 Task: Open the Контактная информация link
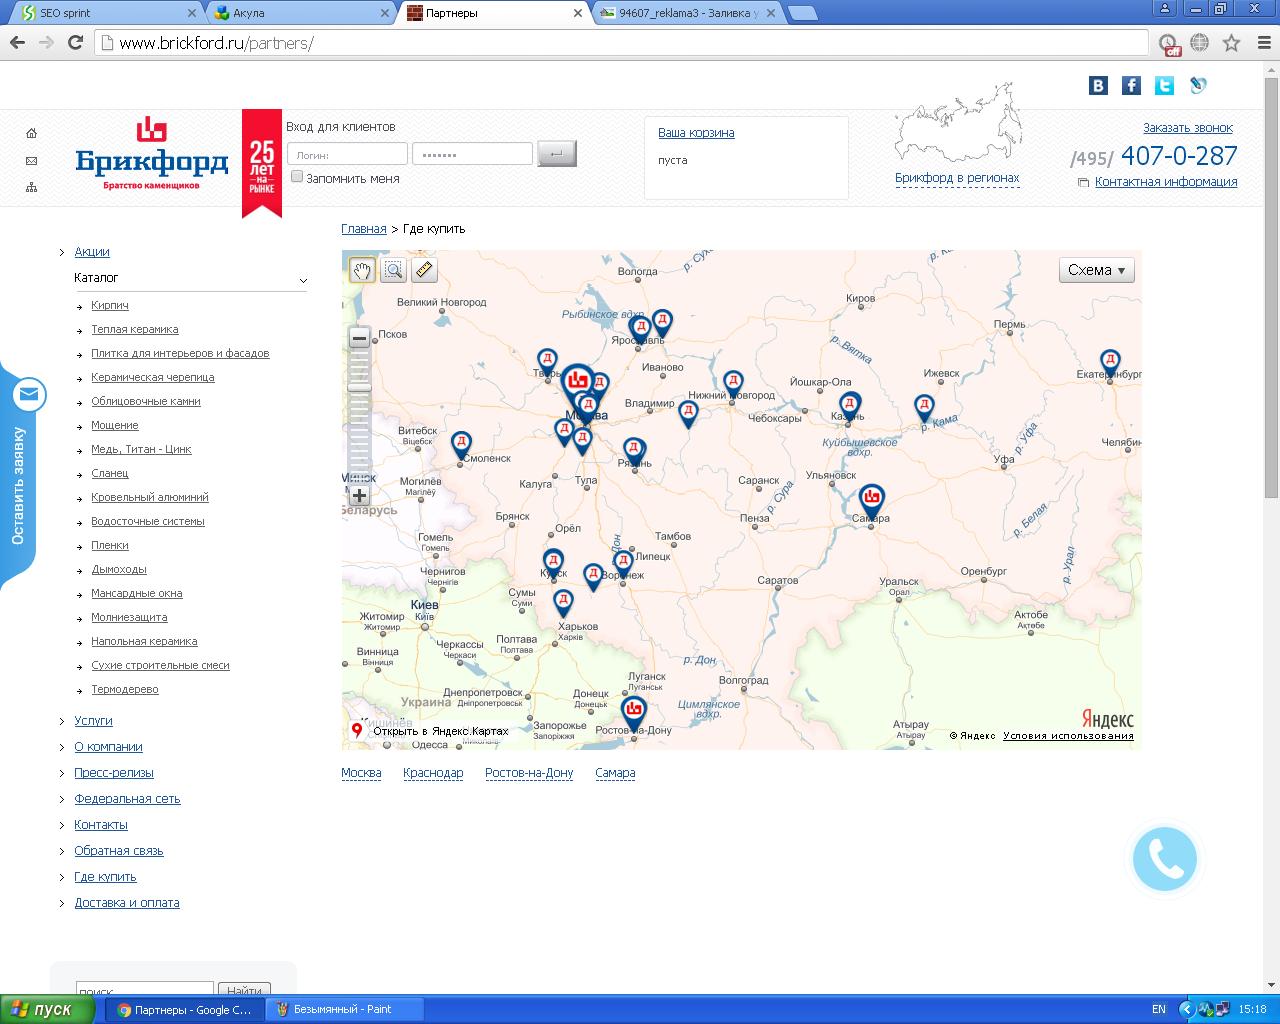pyautogui.click(x=1166, y=182)
